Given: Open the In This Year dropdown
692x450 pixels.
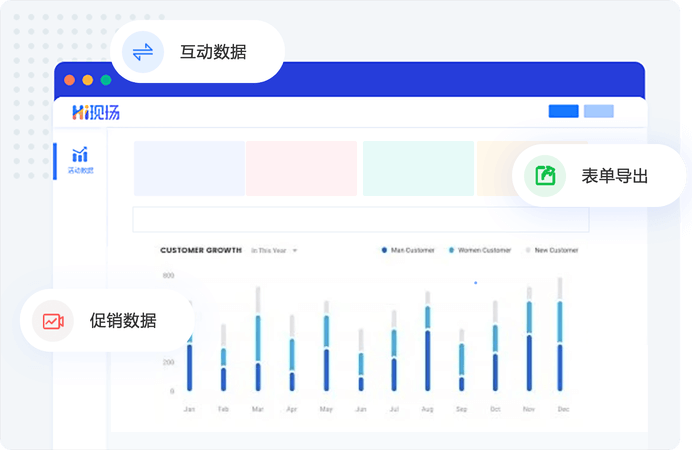Looking at the screenshot, I should (x=274, y=250).
